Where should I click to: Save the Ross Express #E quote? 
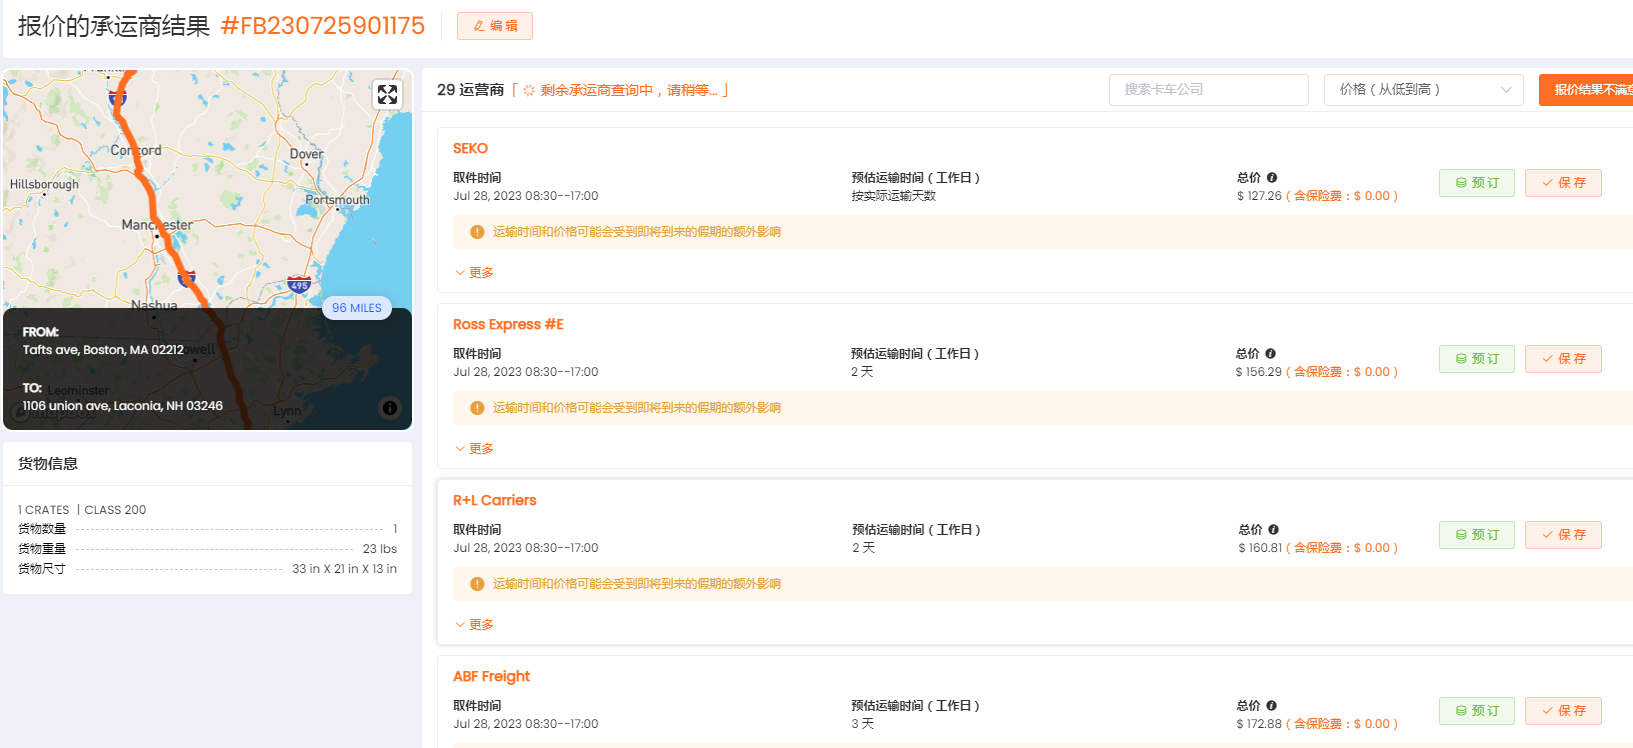(1562, 359)
